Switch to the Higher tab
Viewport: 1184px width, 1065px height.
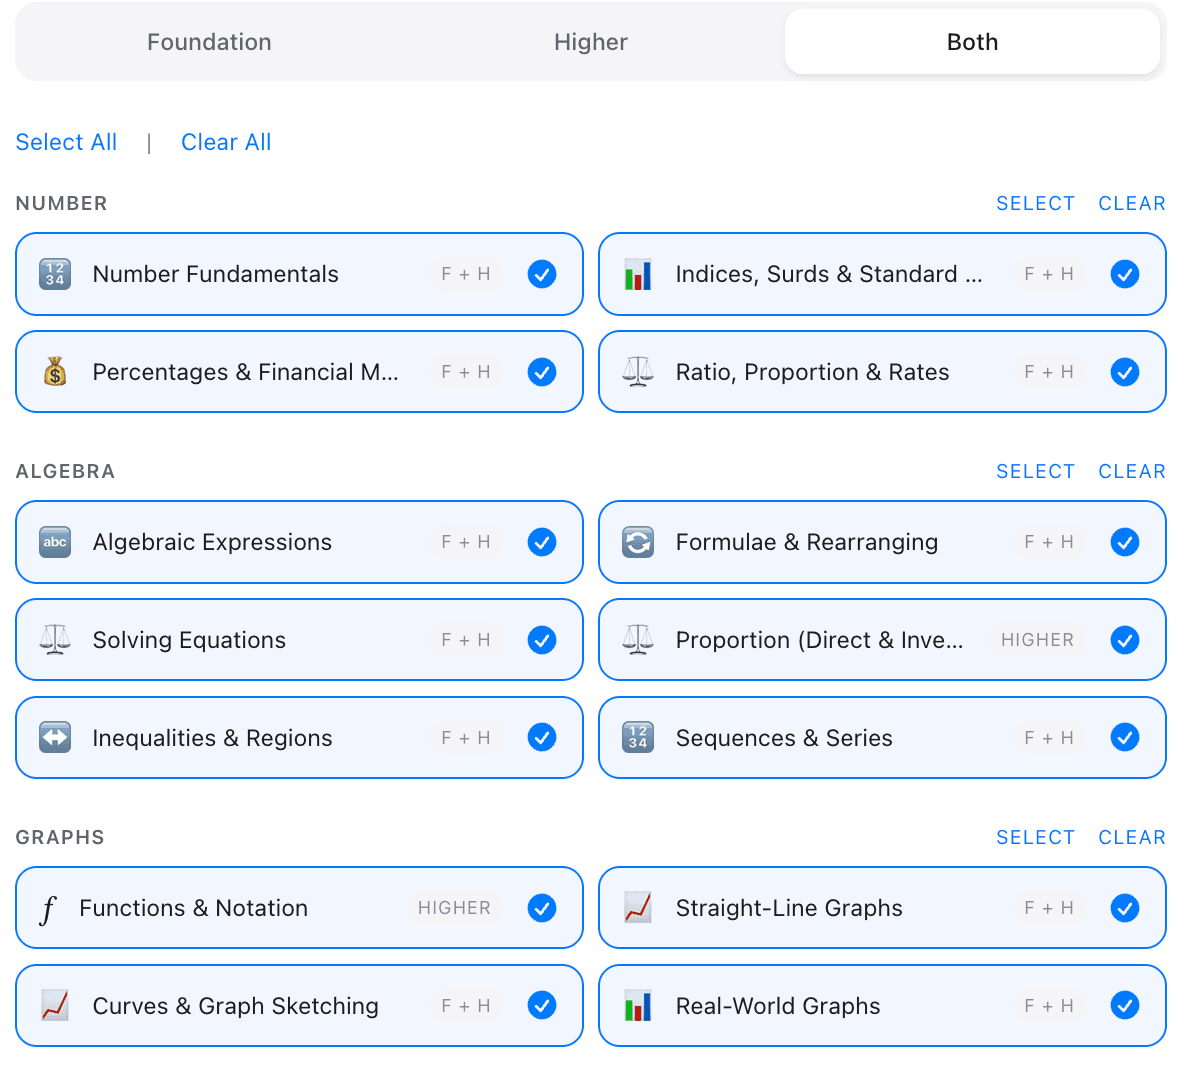click(591, 42)
